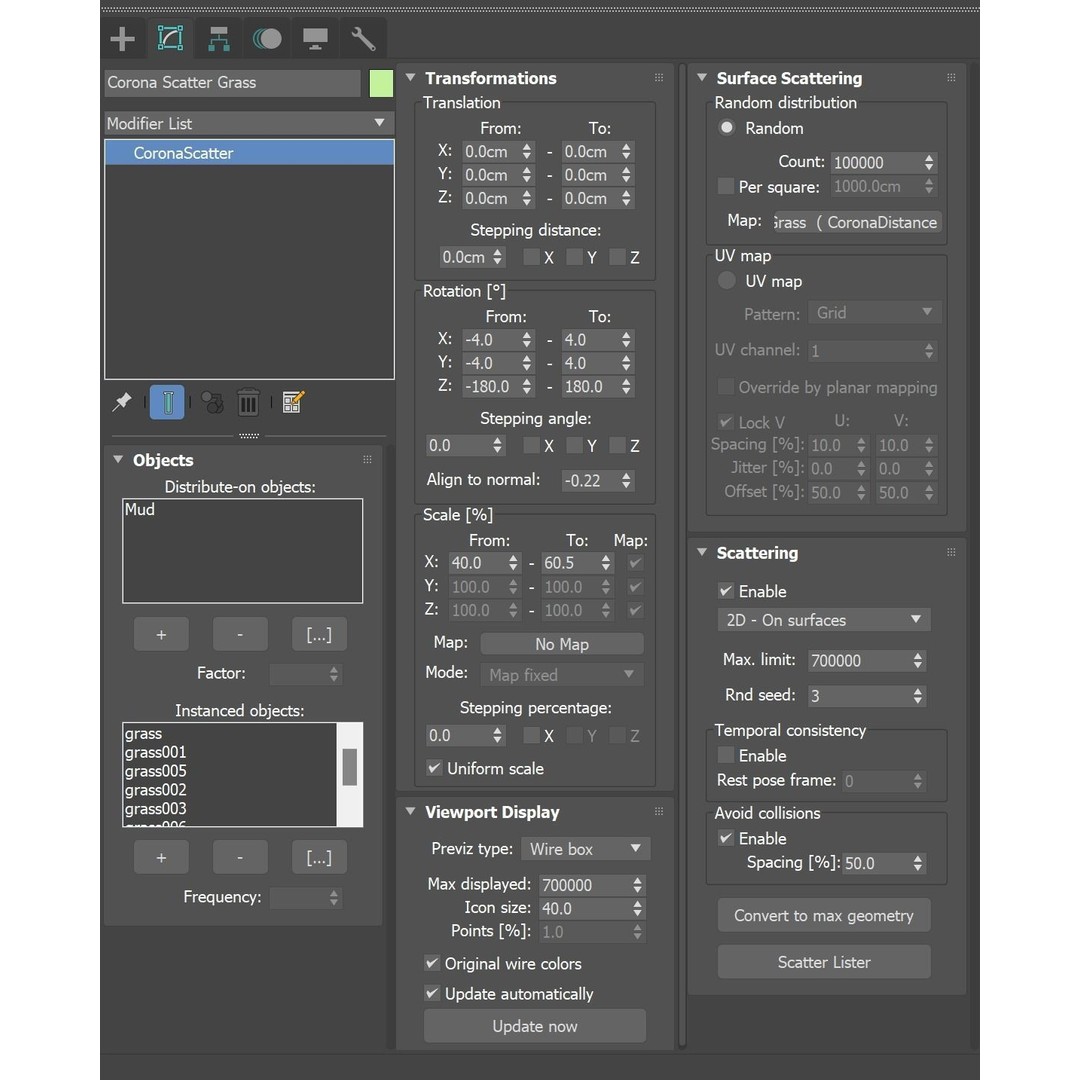Open the 2D - On surfaces dropdown
This screenshot has width=1080, height=1080.
click(x=824, y=620)
